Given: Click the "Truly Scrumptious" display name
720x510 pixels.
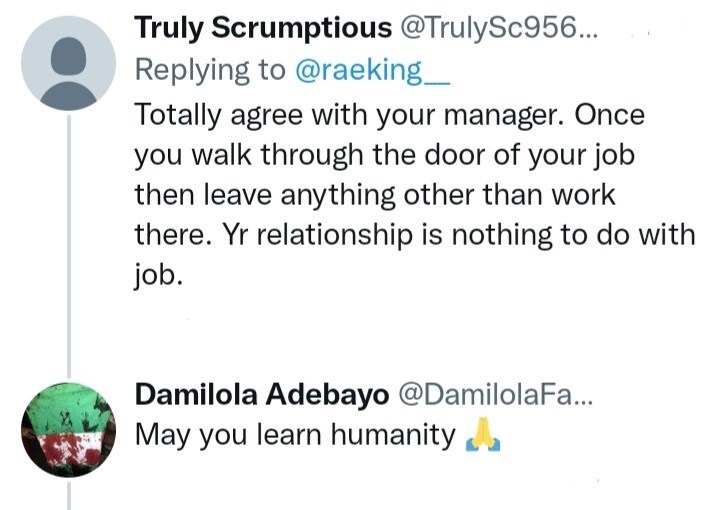Looking at the screenshot, I should (x=262, y=28).
